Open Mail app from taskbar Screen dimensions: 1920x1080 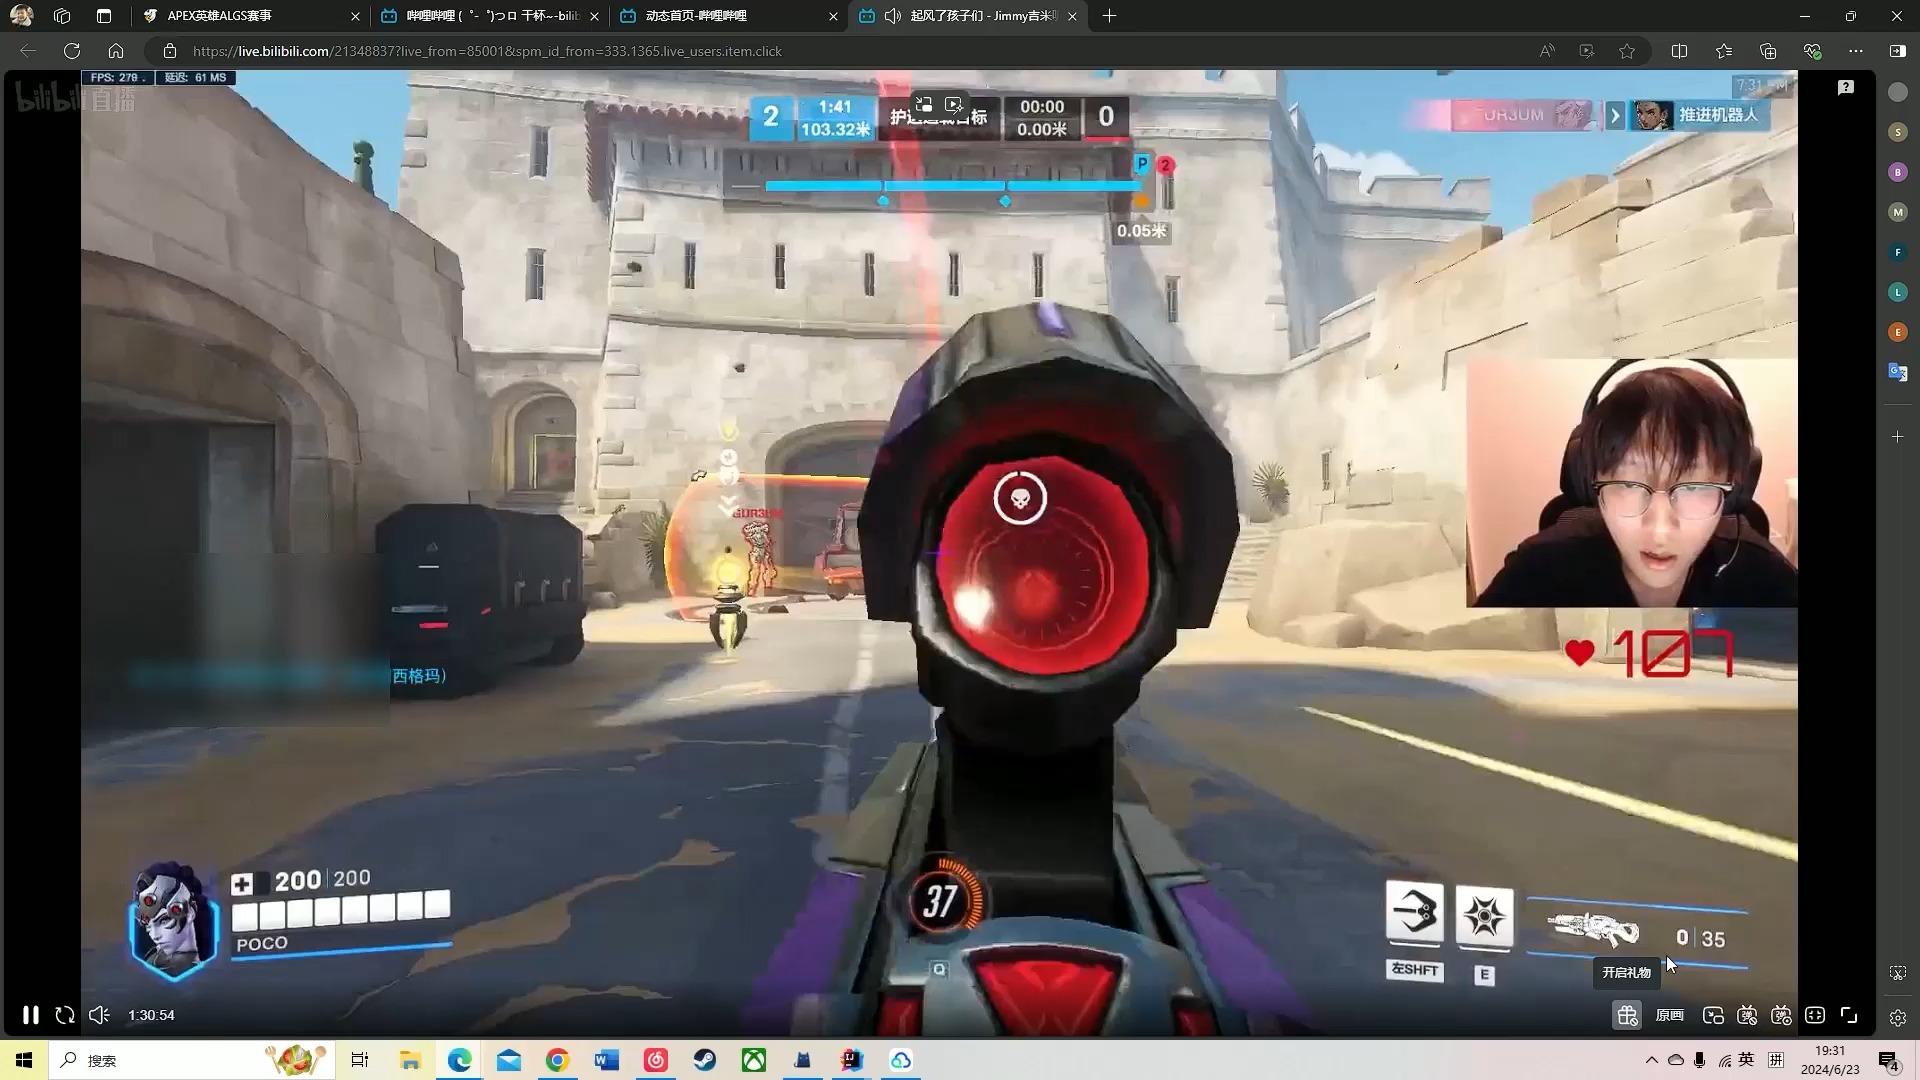(x=509, y=1060)
